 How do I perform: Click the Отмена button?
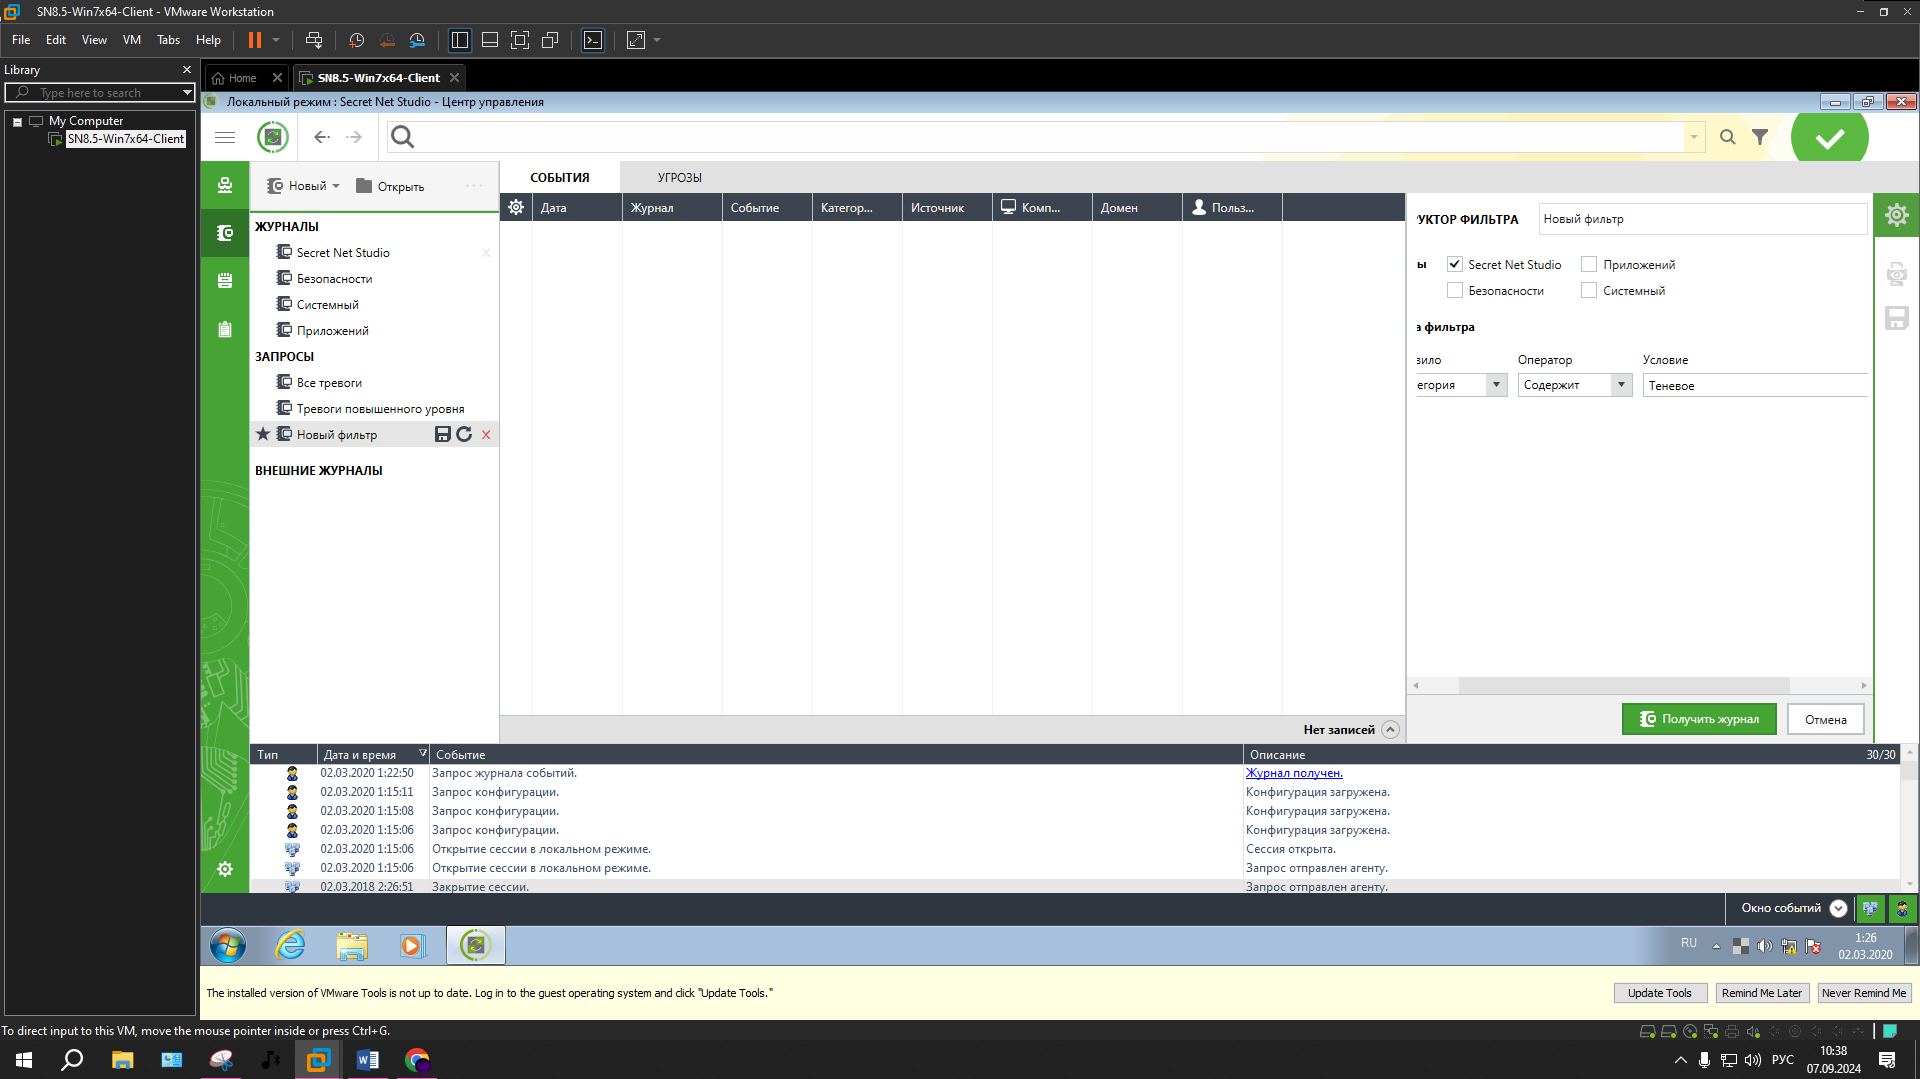(x=1826, y=719)
